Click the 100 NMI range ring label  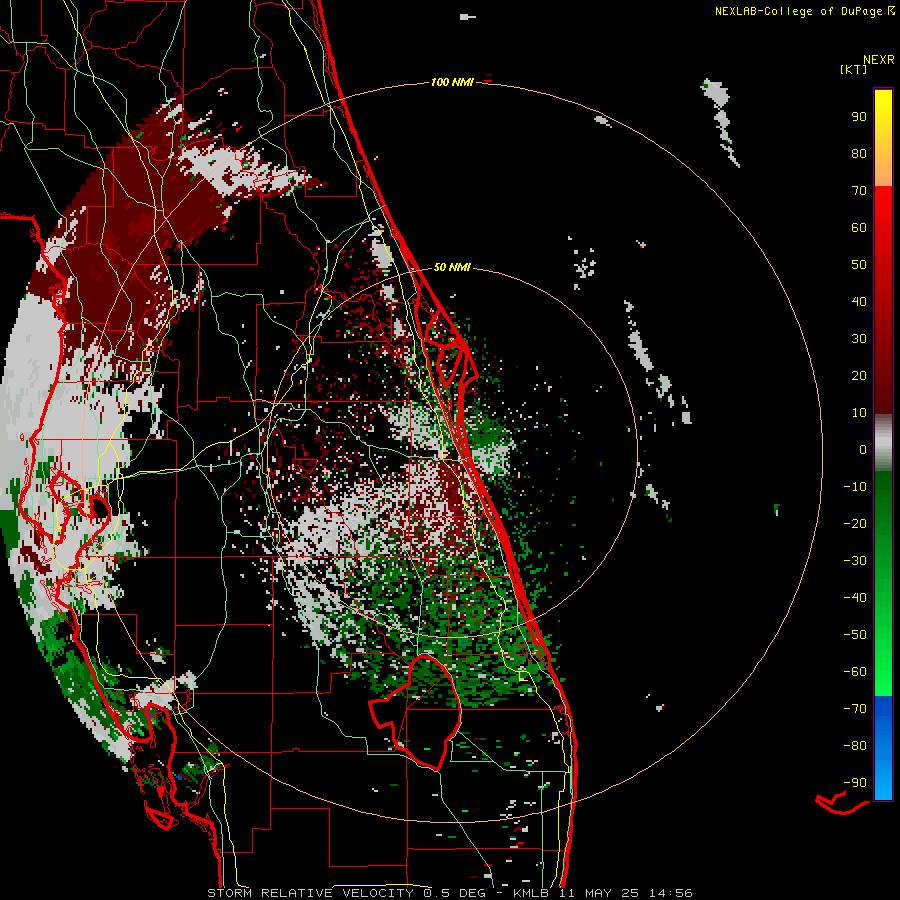click(452, 83)
